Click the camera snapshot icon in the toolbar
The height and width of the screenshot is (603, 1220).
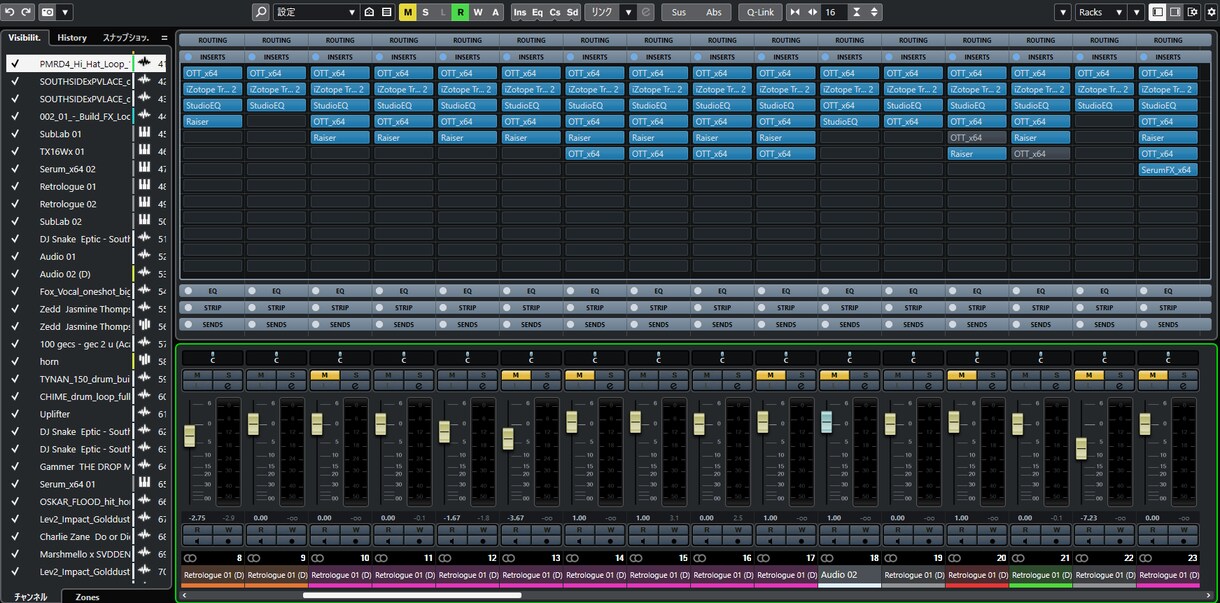tap(48, 12)
